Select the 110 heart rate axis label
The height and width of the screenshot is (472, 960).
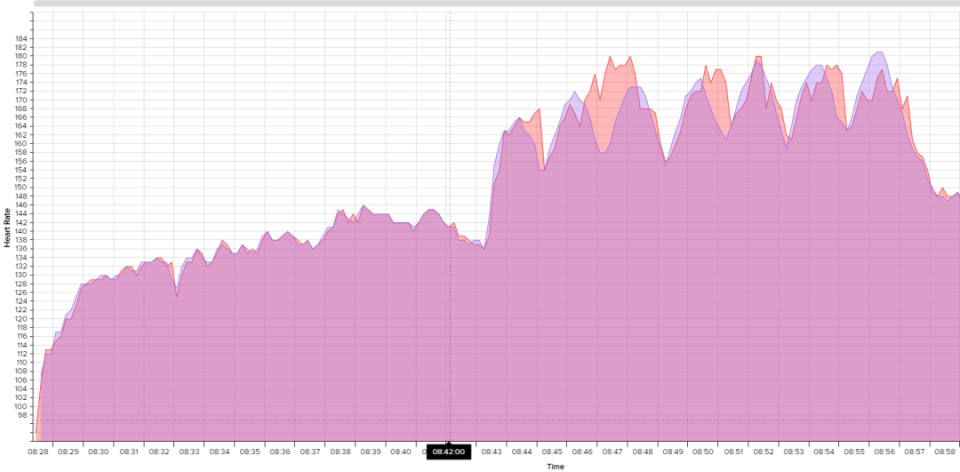23,362
